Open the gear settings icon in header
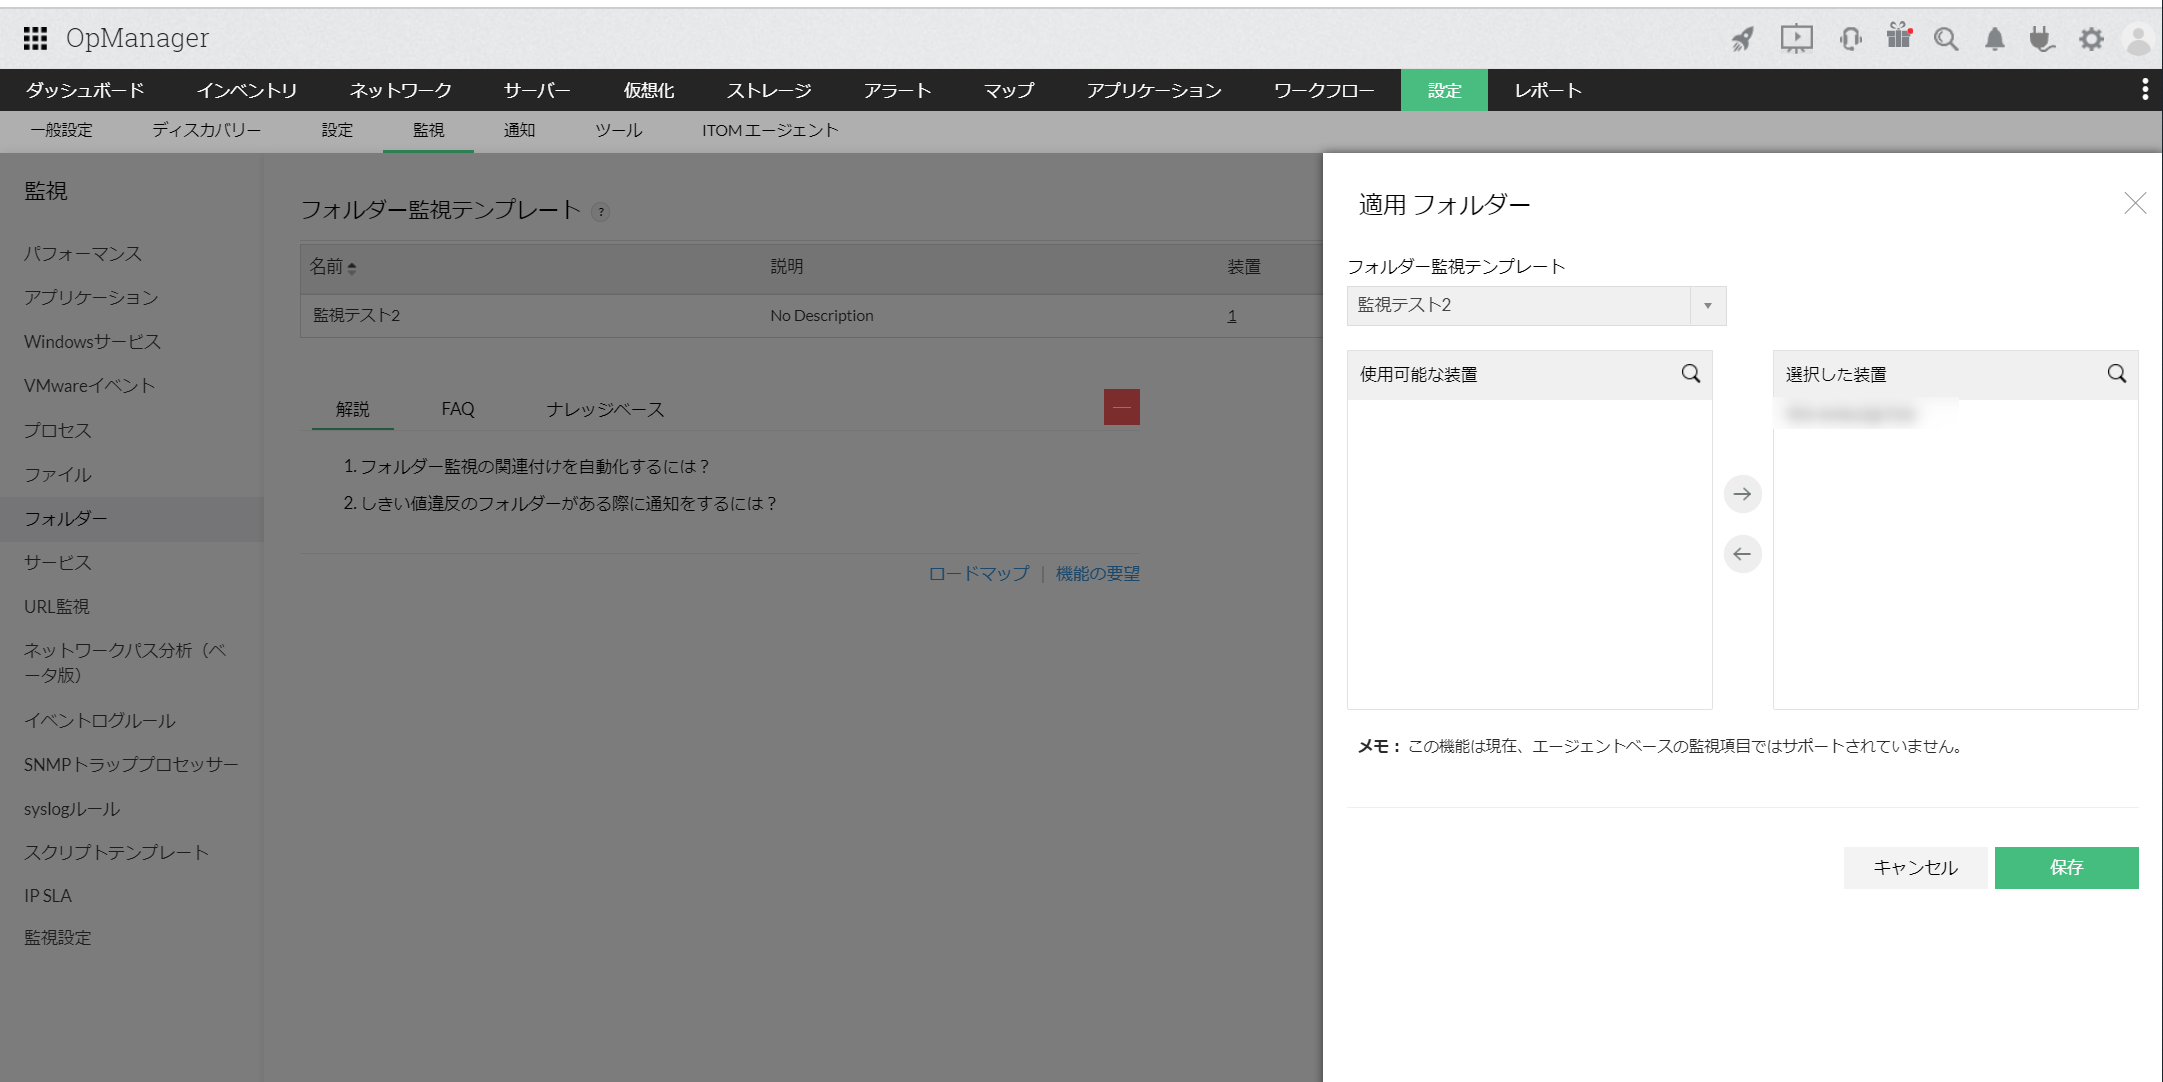Screen dimensions: 2163x1082 [x=2091, y=39]
